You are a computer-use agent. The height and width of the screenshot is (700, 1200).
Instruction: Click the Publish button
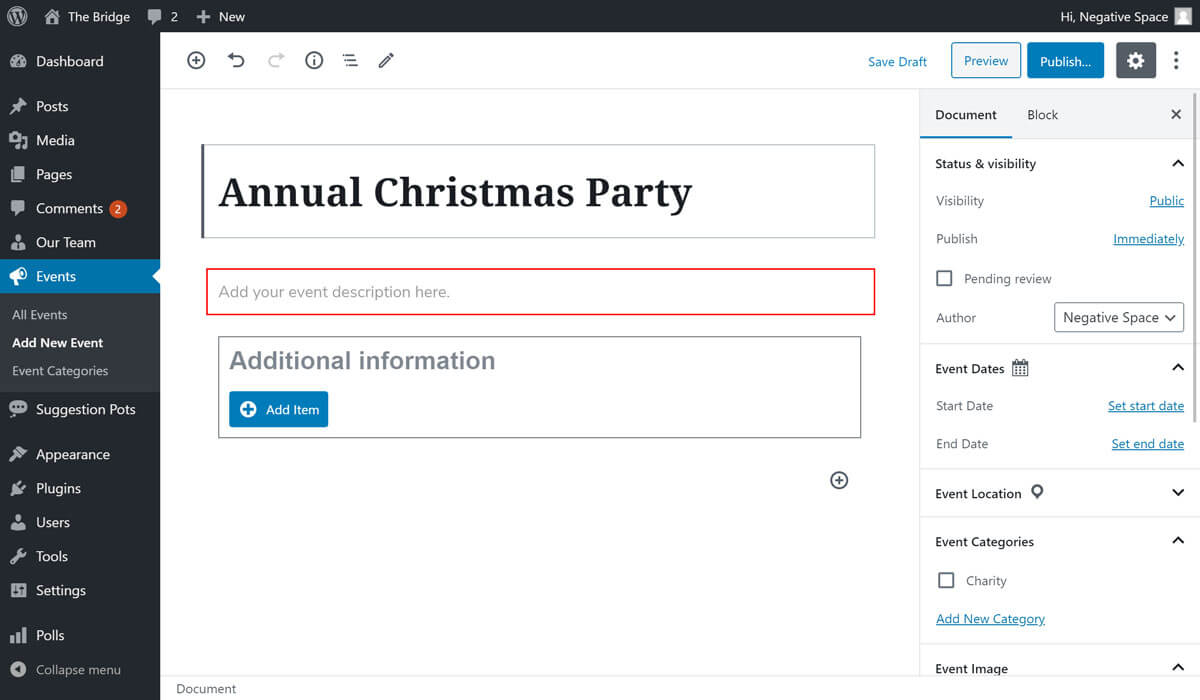pyautogui.click(x=1065, y=61)
